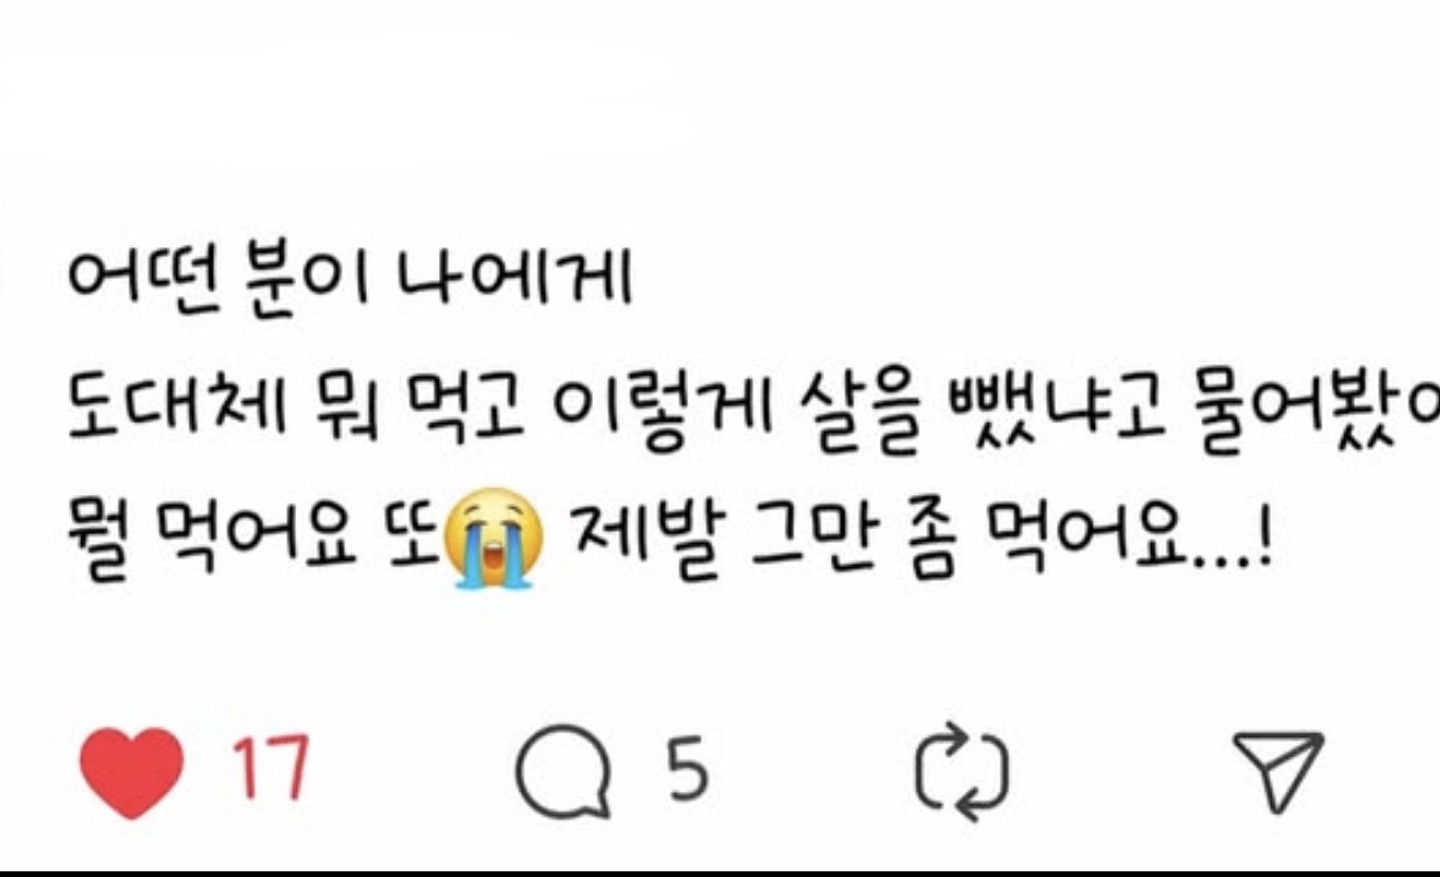
Task: View the 5 replies count
Action: [688, 768]
